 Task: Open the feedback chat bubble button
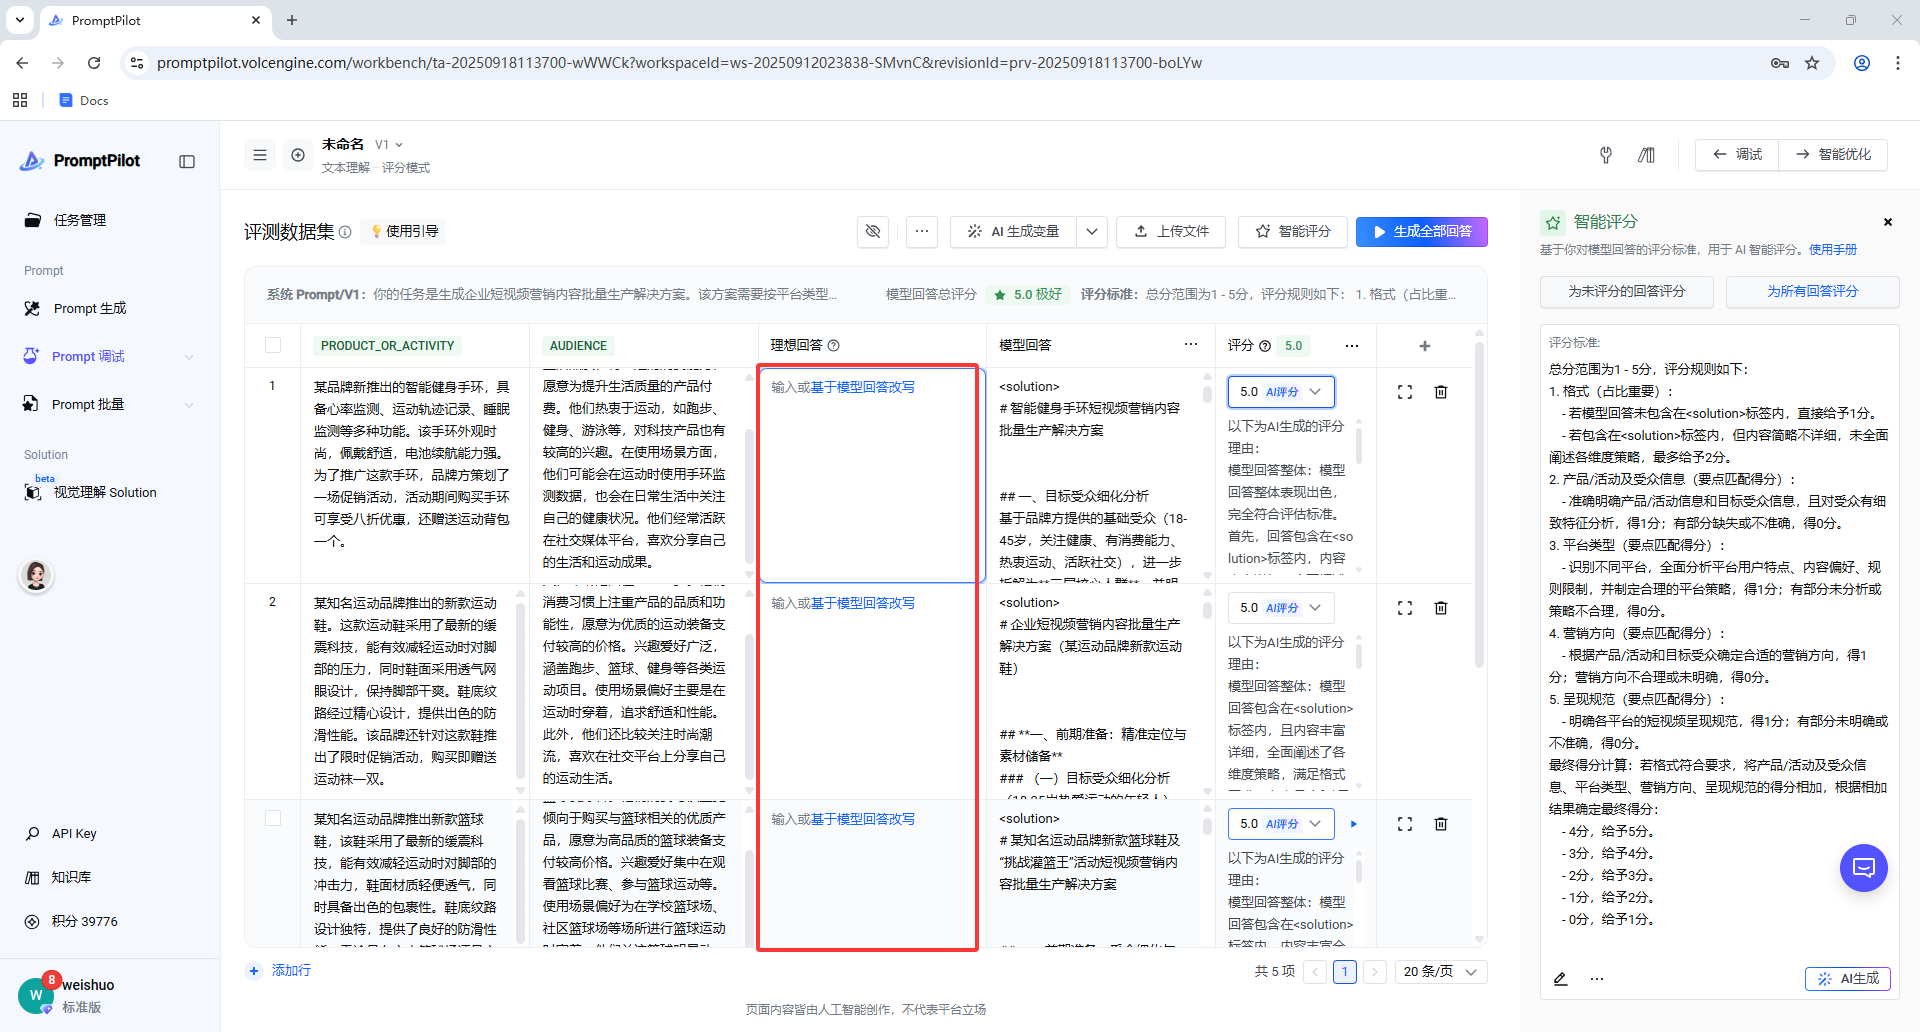1863,868
